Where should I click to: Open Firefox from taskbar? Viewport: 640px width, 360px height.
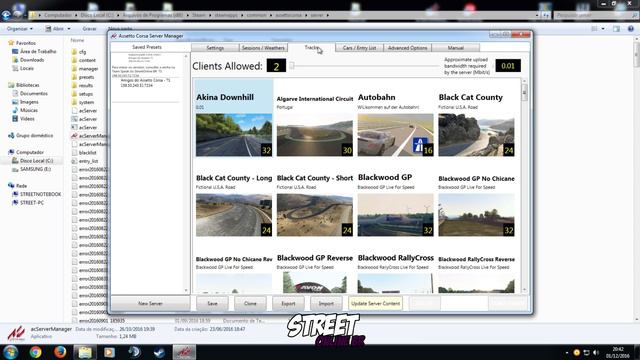pyautogui.click(x=60, y=352)
